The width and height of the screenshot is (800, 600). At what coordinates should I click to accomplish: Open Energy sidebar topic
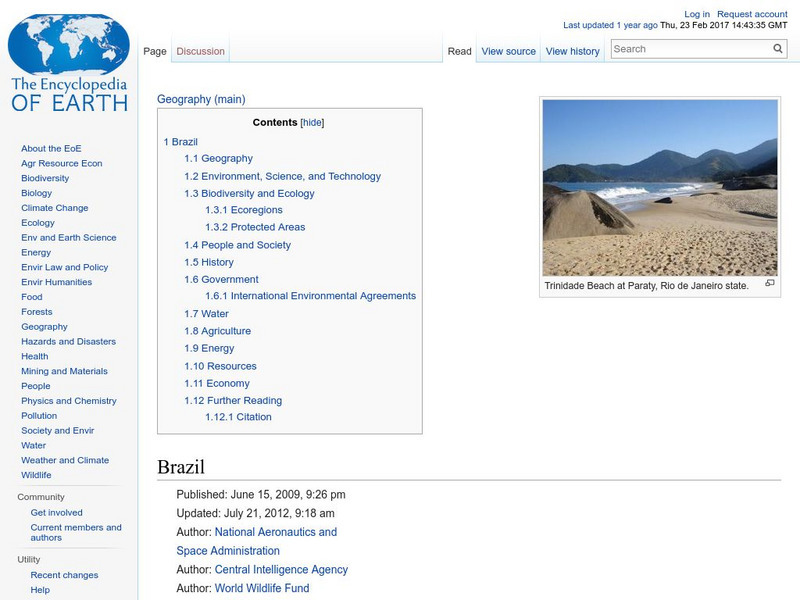tap(36, 252)
